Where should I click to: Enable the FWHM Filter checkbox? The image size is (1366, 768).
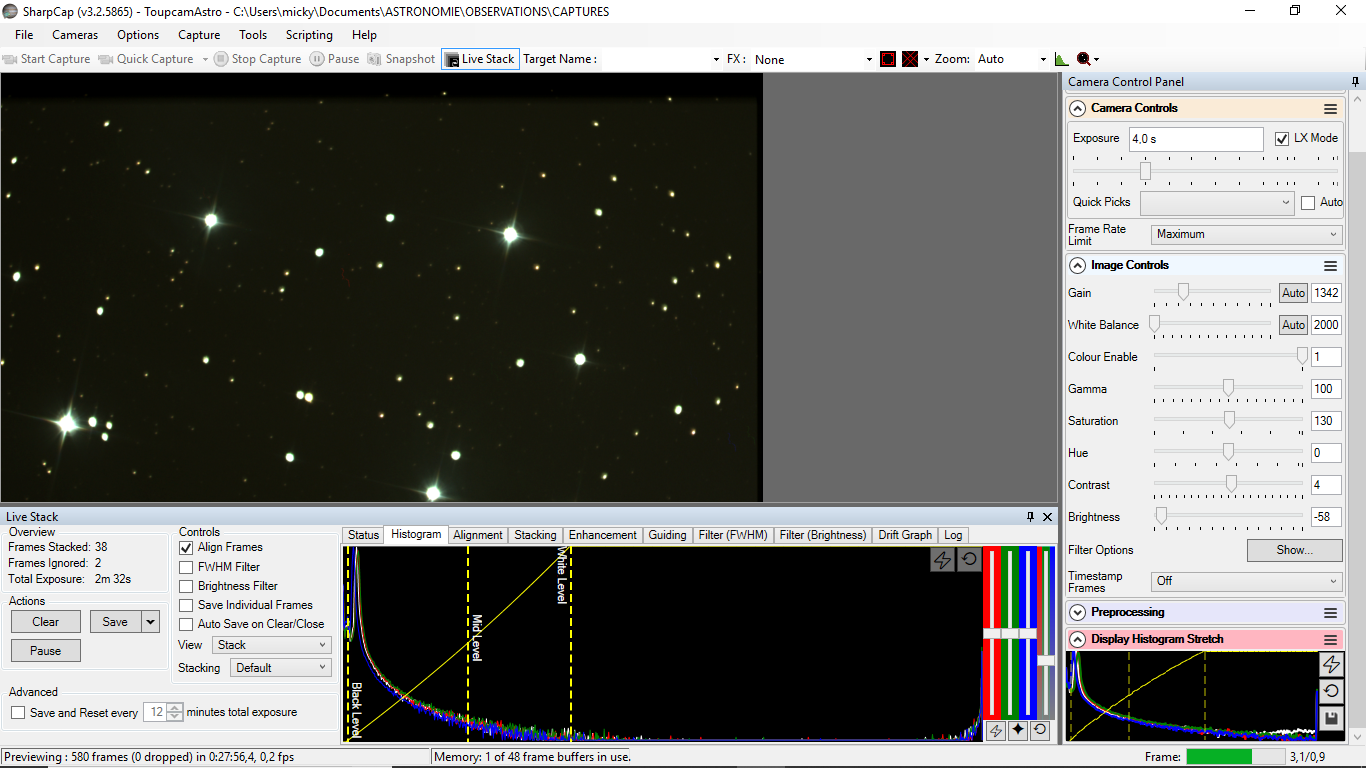[x=186, y=567]
